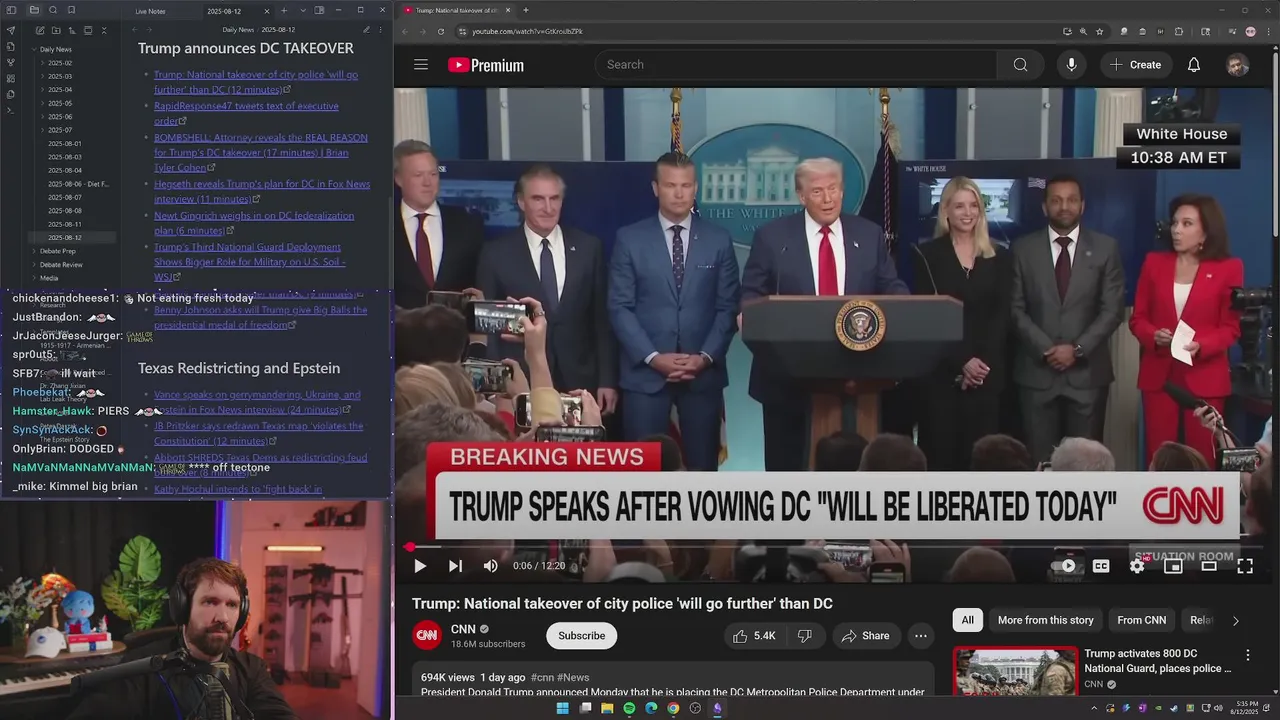The height and width of the screenshot is (720, 1280).
Task: Play the CNN video
Action: click(x=420, y=566)
